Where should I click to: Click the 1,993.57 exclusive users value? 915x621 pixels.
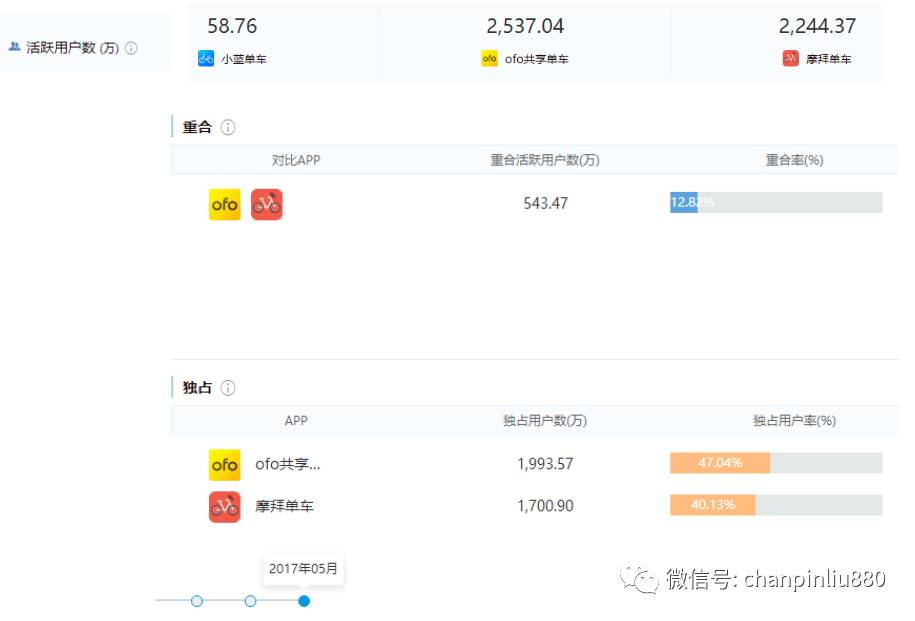click(546, 464)
